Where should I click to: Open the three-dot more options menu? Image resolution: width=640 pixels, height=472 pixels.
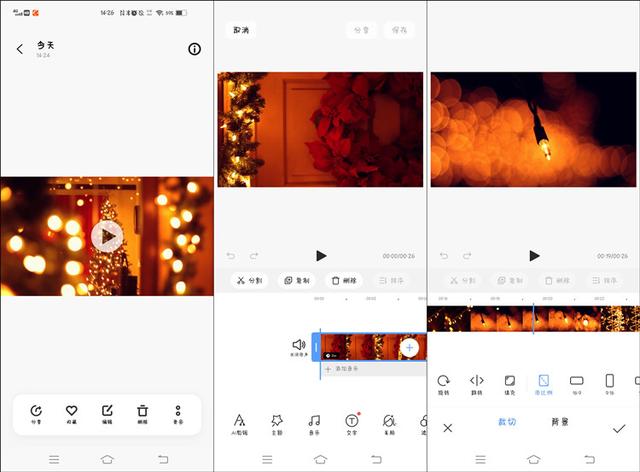(178, 412)
